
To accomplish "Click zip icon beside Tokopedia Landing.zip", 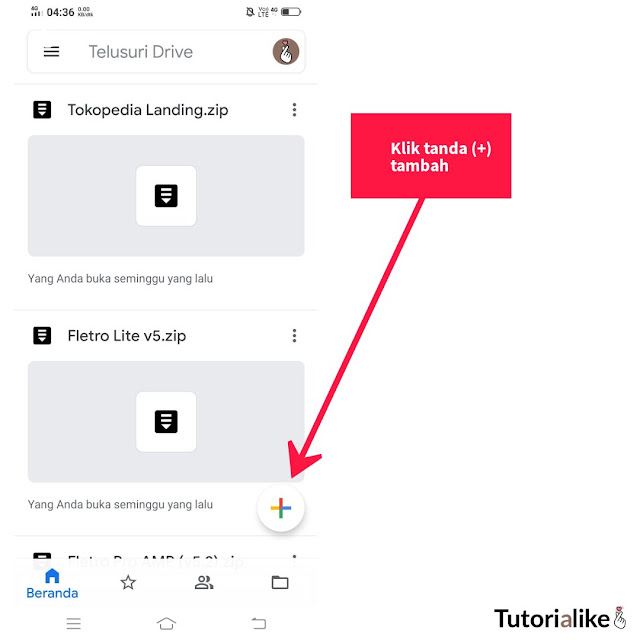I will (42, 110).
